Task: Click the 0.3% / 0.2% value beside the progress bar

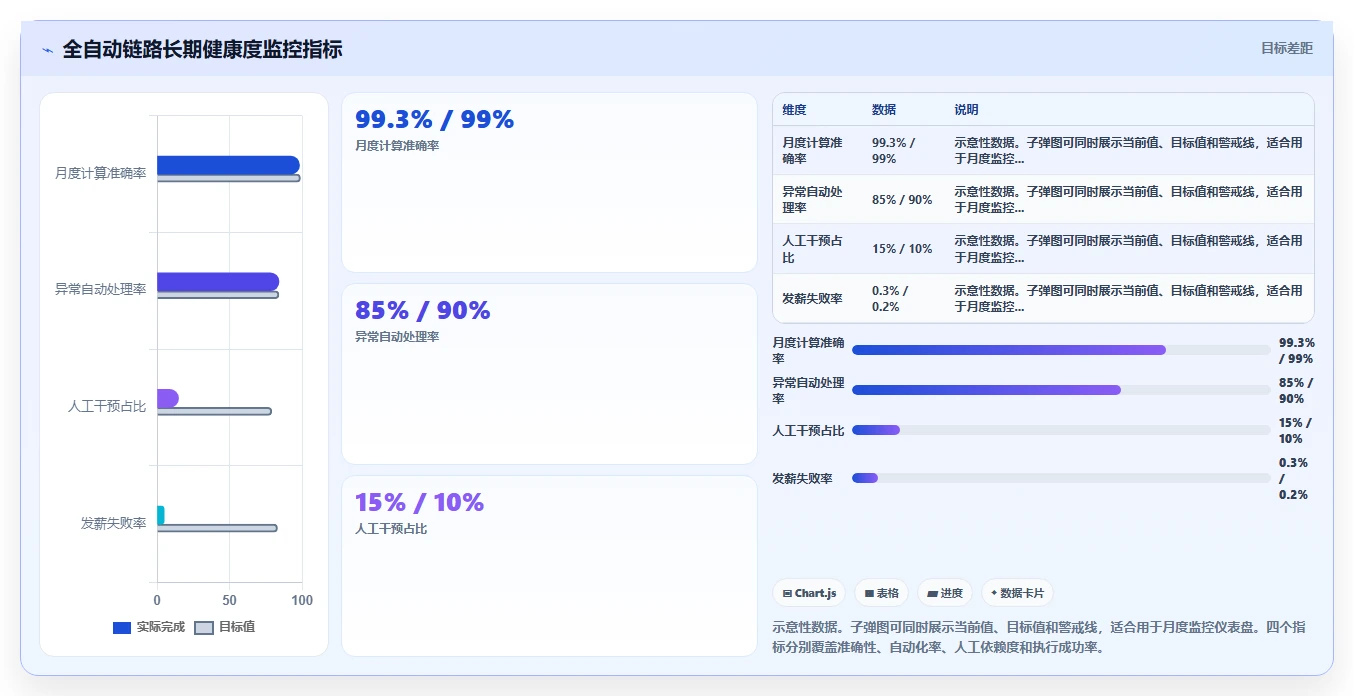Action: tap(1294, 478)
